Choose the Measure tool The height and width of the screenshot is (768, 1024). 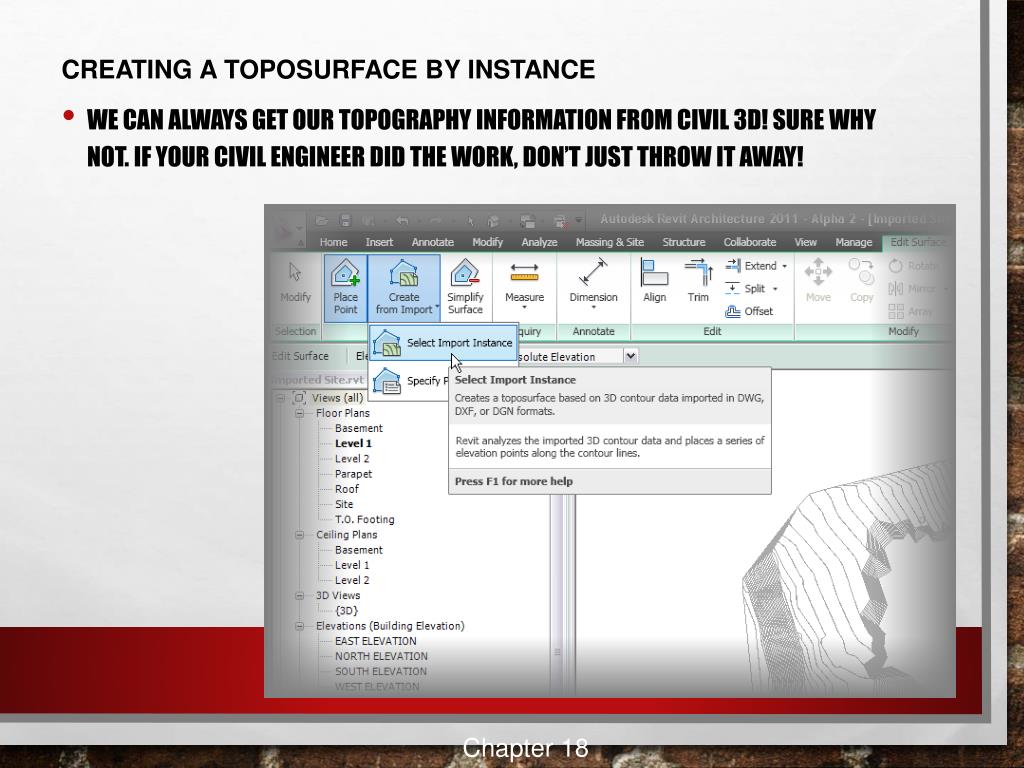tap(524, 283)
